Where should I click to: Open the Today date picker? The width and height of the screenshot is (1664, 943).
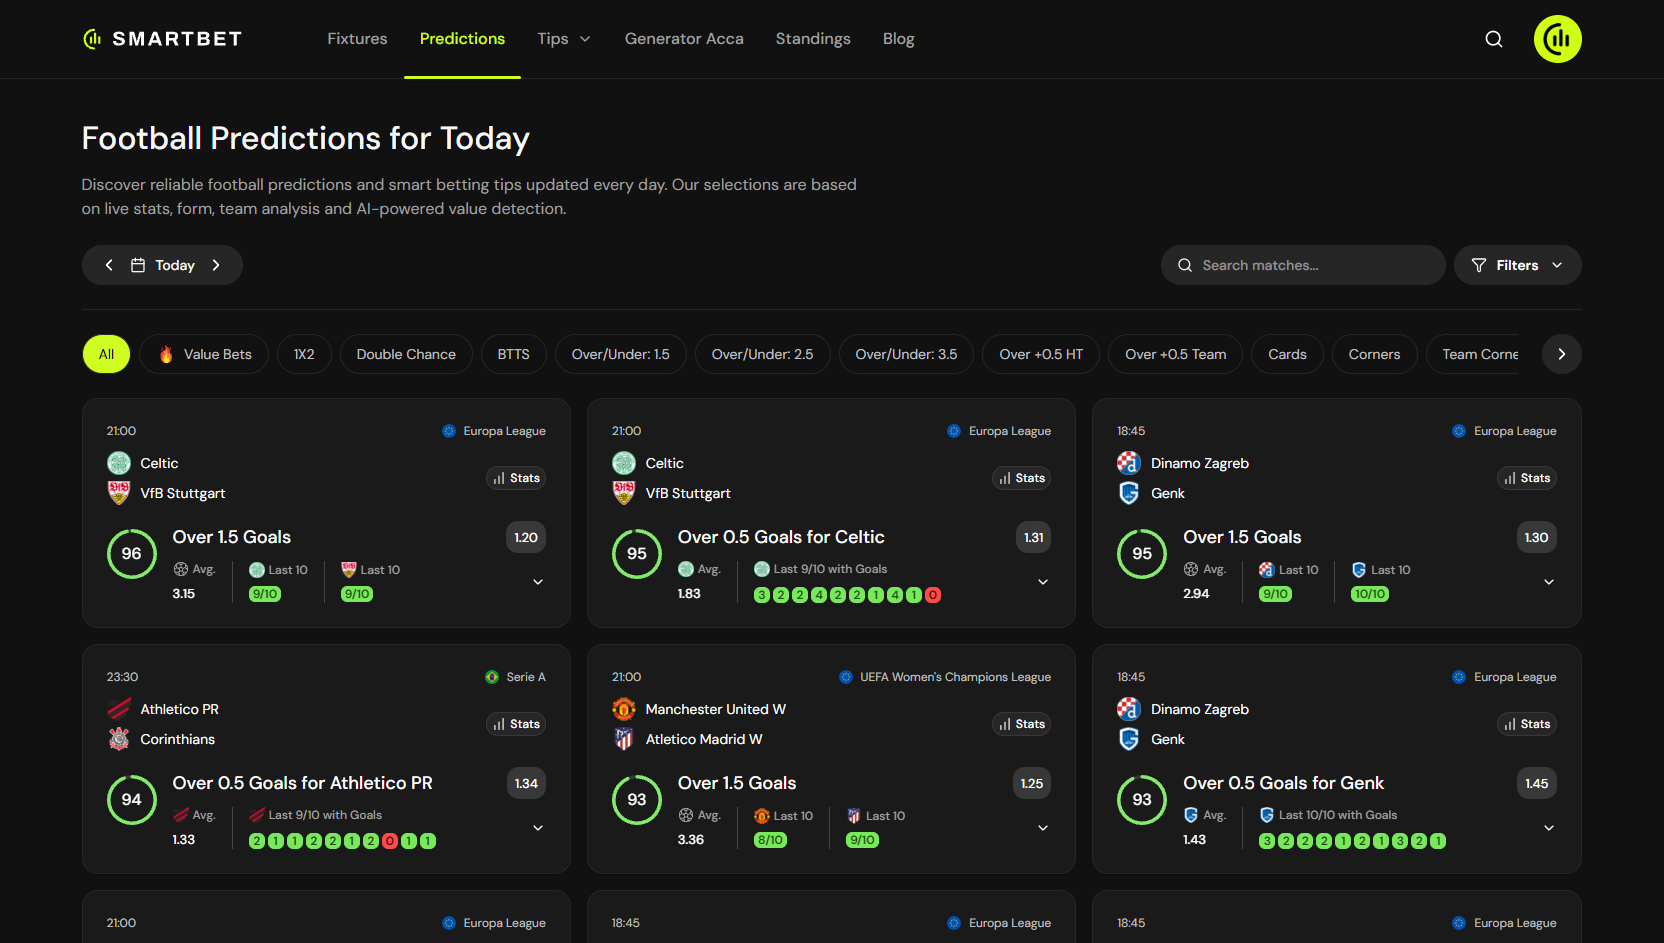pyautogui.click(x=164, y=265)
